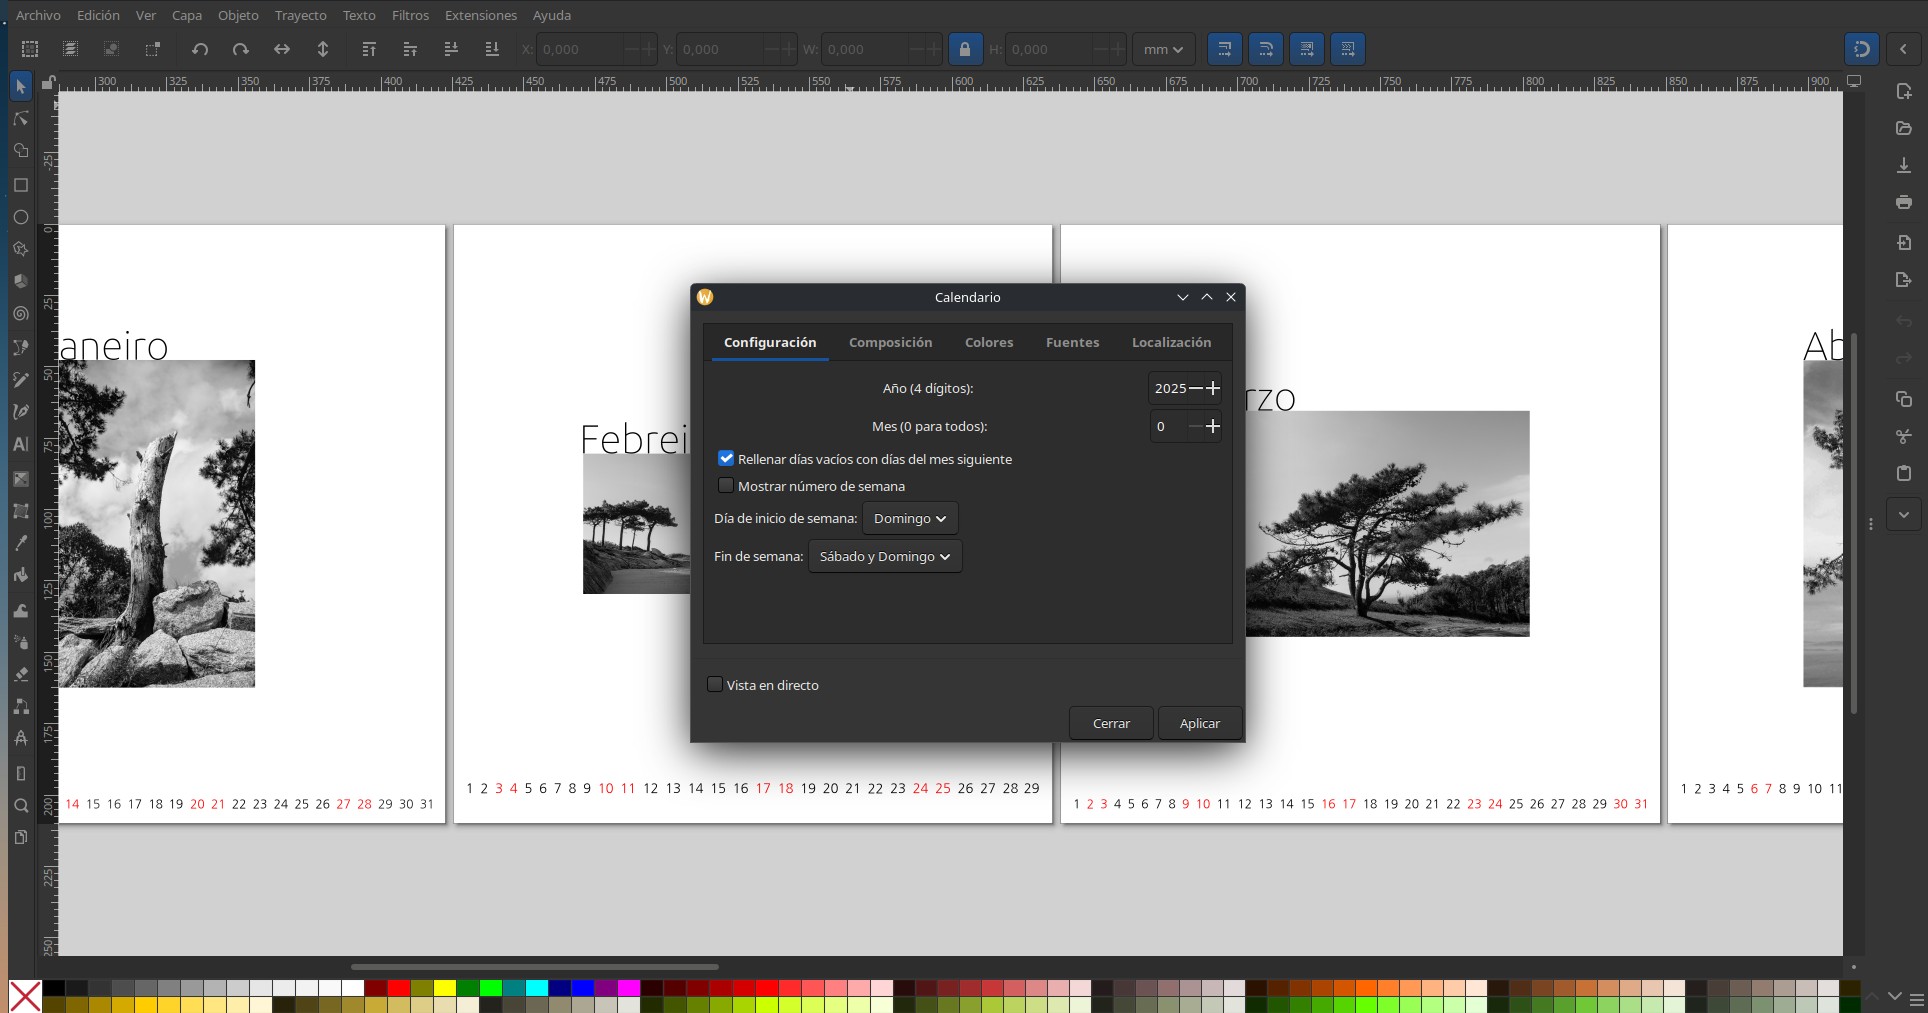Viewport: 1928px width, 1013px height.
Task: Increase the year value with plus button
Action: tap(1213, 388)
